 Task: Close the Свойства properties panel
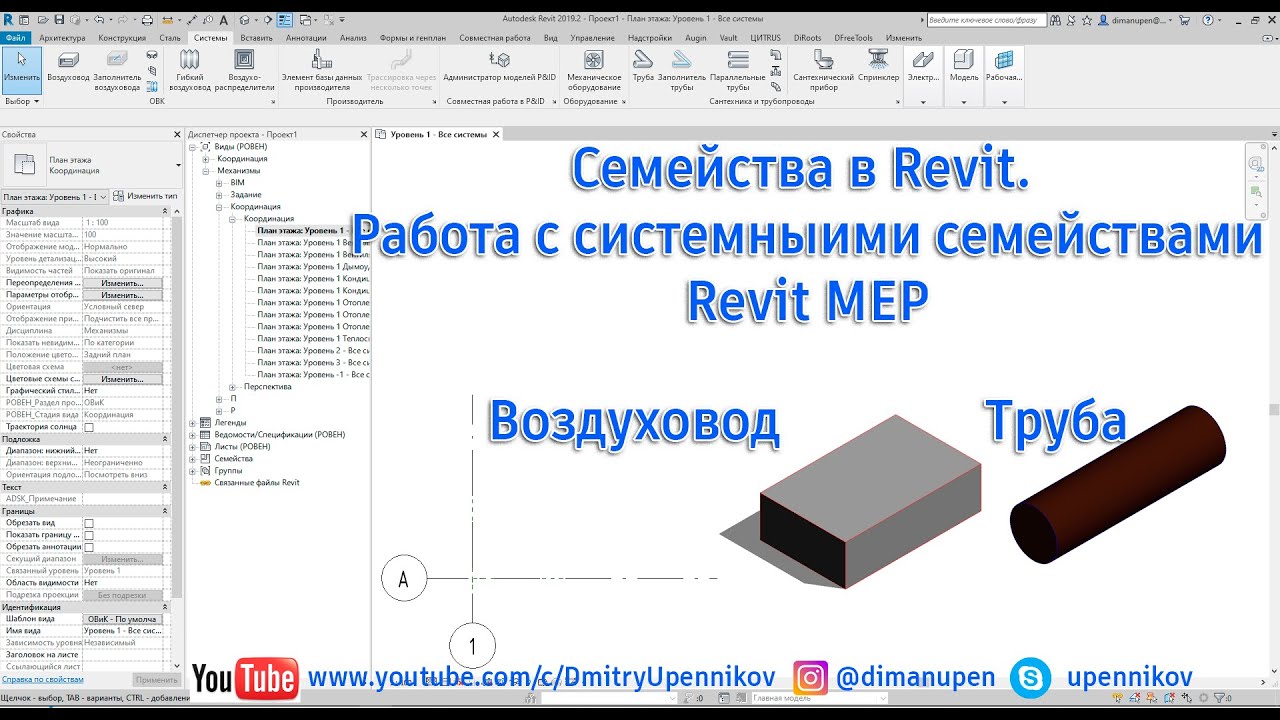(x=178, y=134)
